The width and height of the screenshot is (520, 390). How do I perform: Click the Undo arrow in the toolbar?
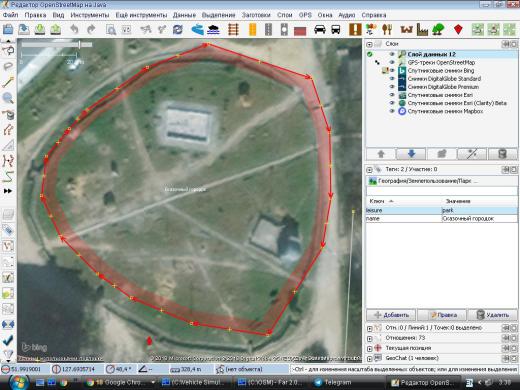point(74,30)
